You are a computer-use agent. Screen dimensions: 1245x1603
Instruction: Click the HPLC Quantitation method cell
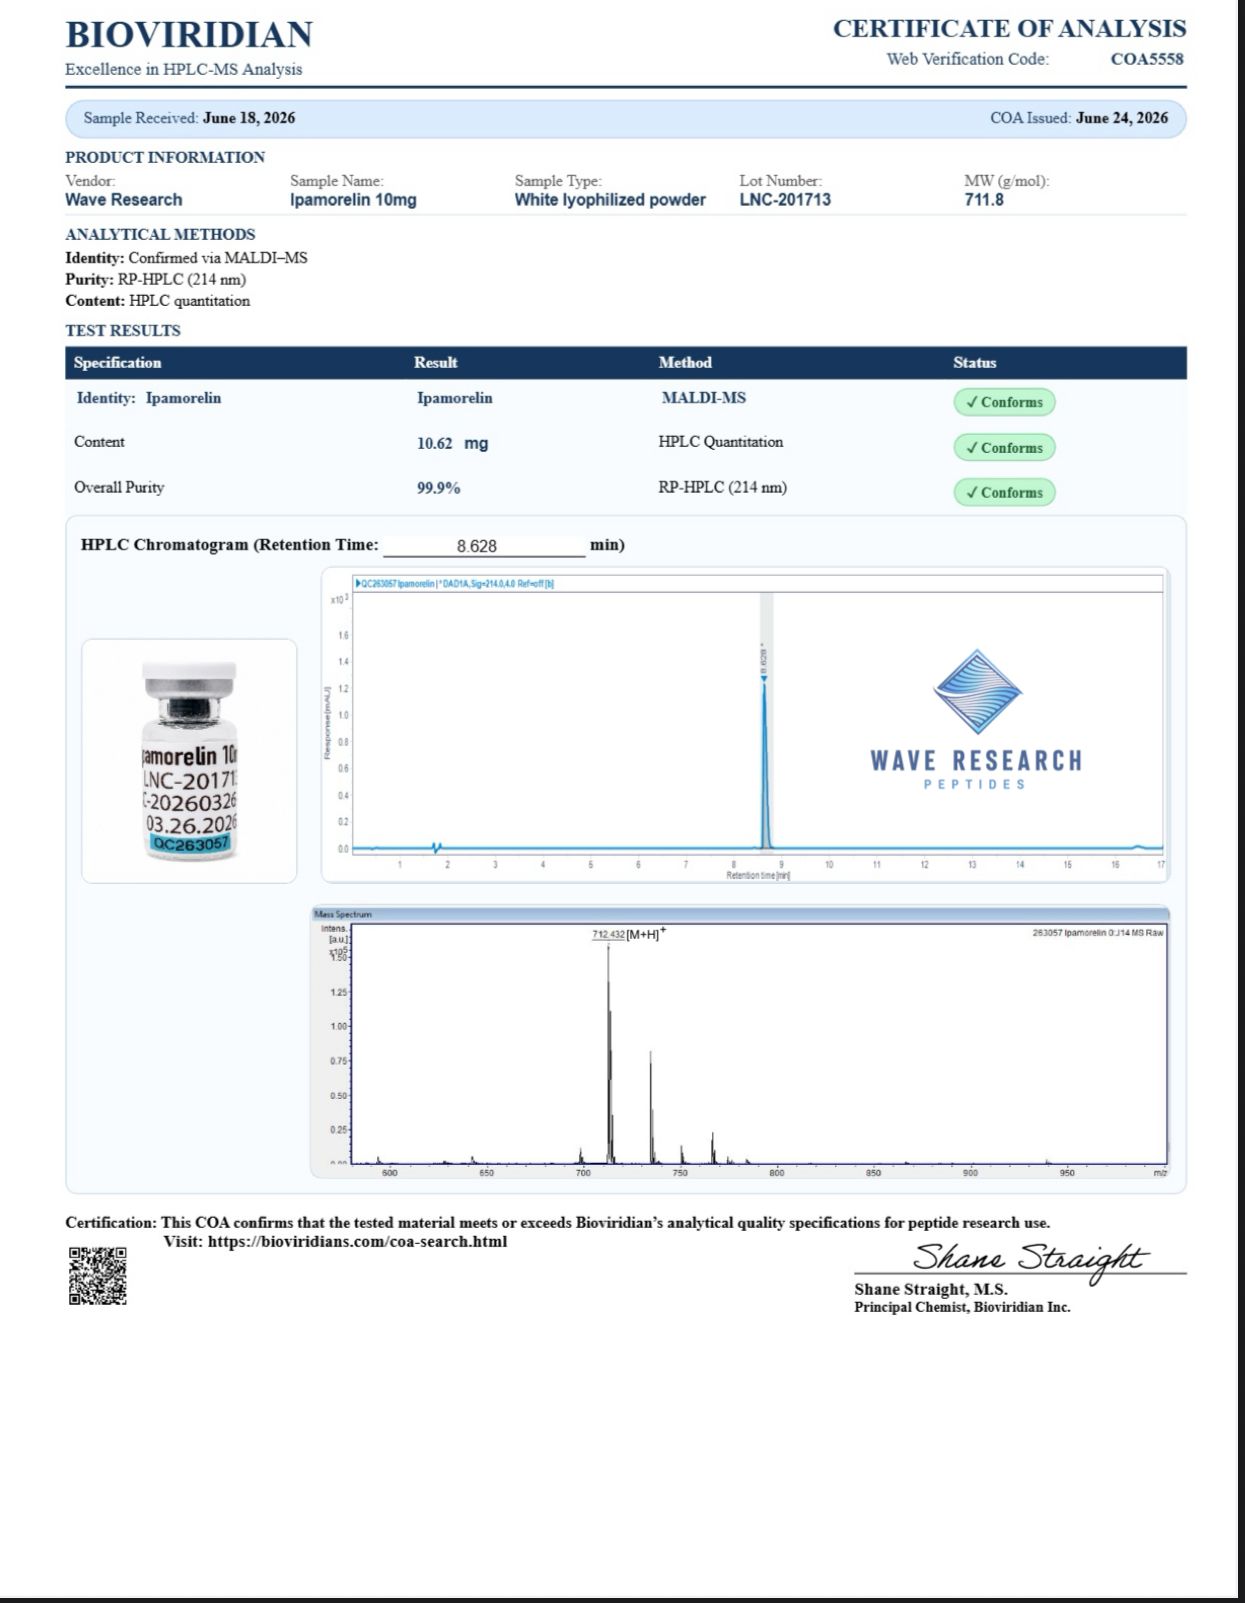[x=721, y=442]
